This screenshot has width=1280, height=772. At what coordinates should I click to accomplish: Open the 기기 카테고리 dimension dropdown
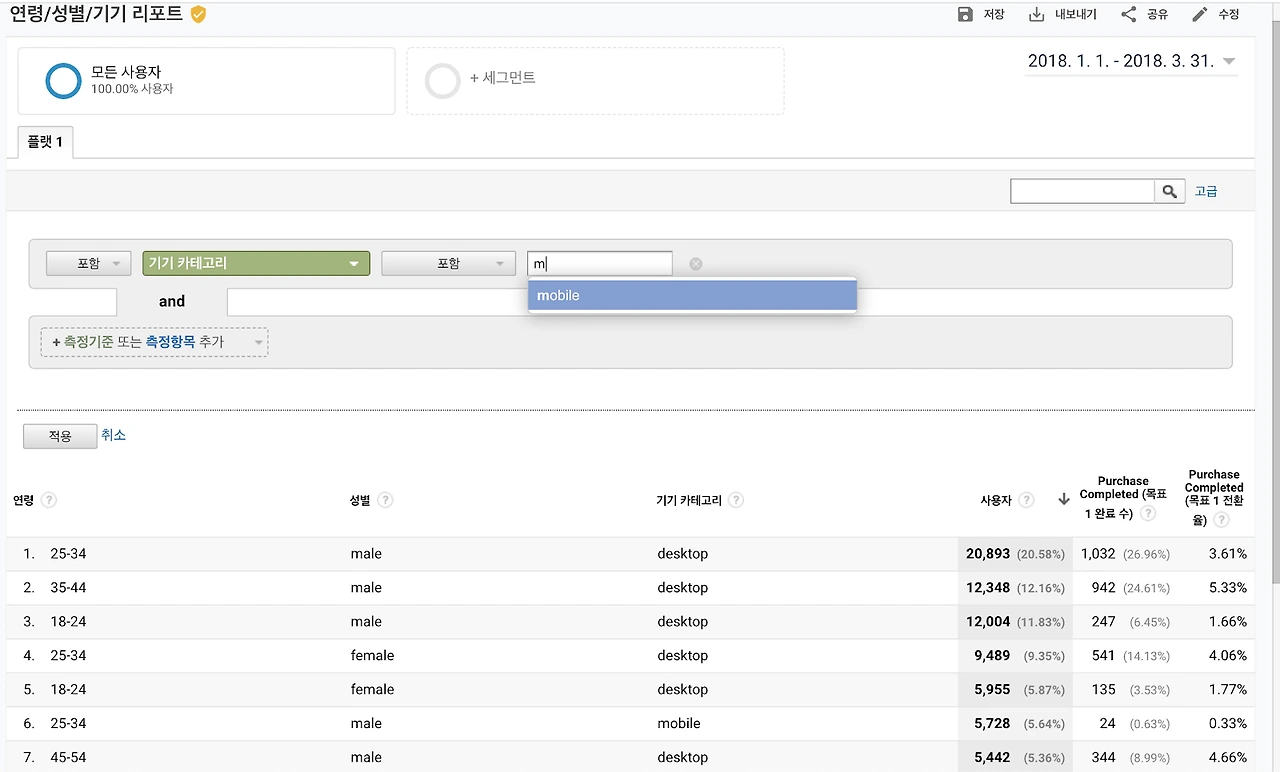(256, 263)
